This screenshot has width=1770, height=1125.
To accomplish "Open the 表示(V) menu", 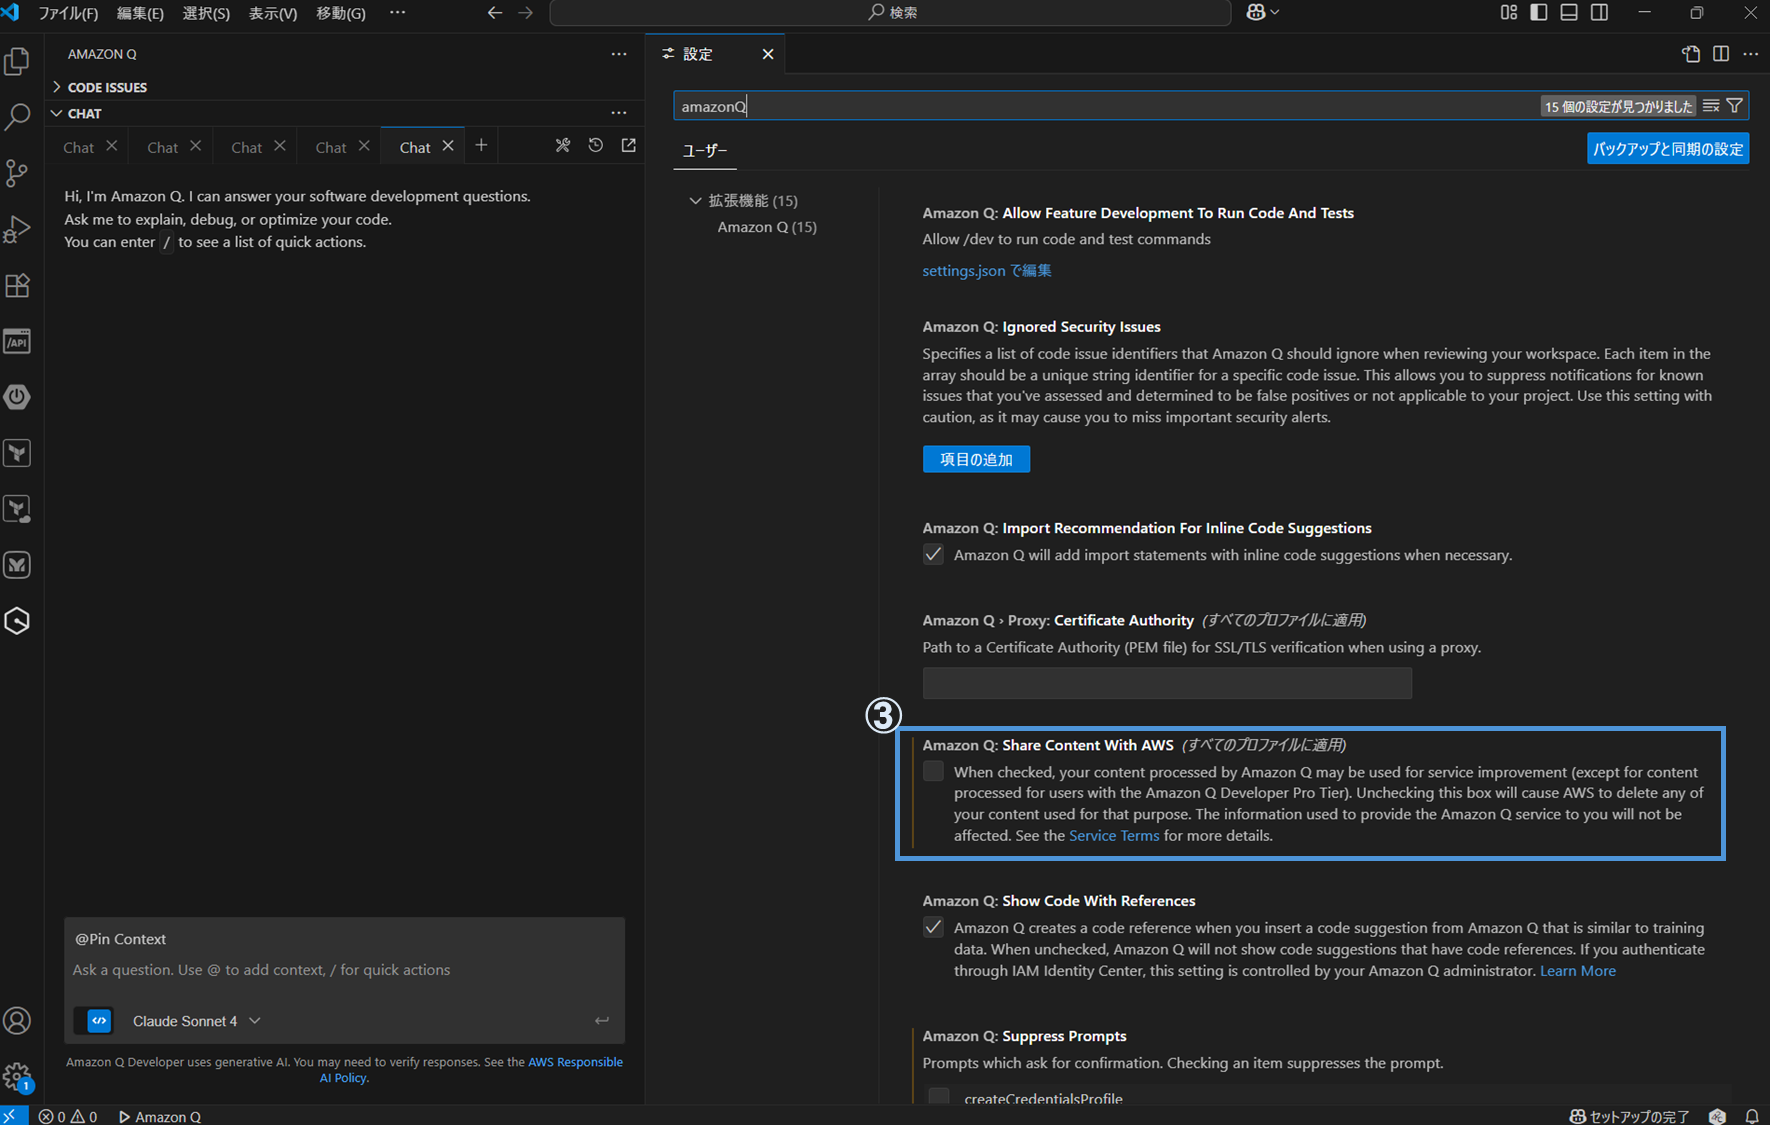I will point(273,13).
